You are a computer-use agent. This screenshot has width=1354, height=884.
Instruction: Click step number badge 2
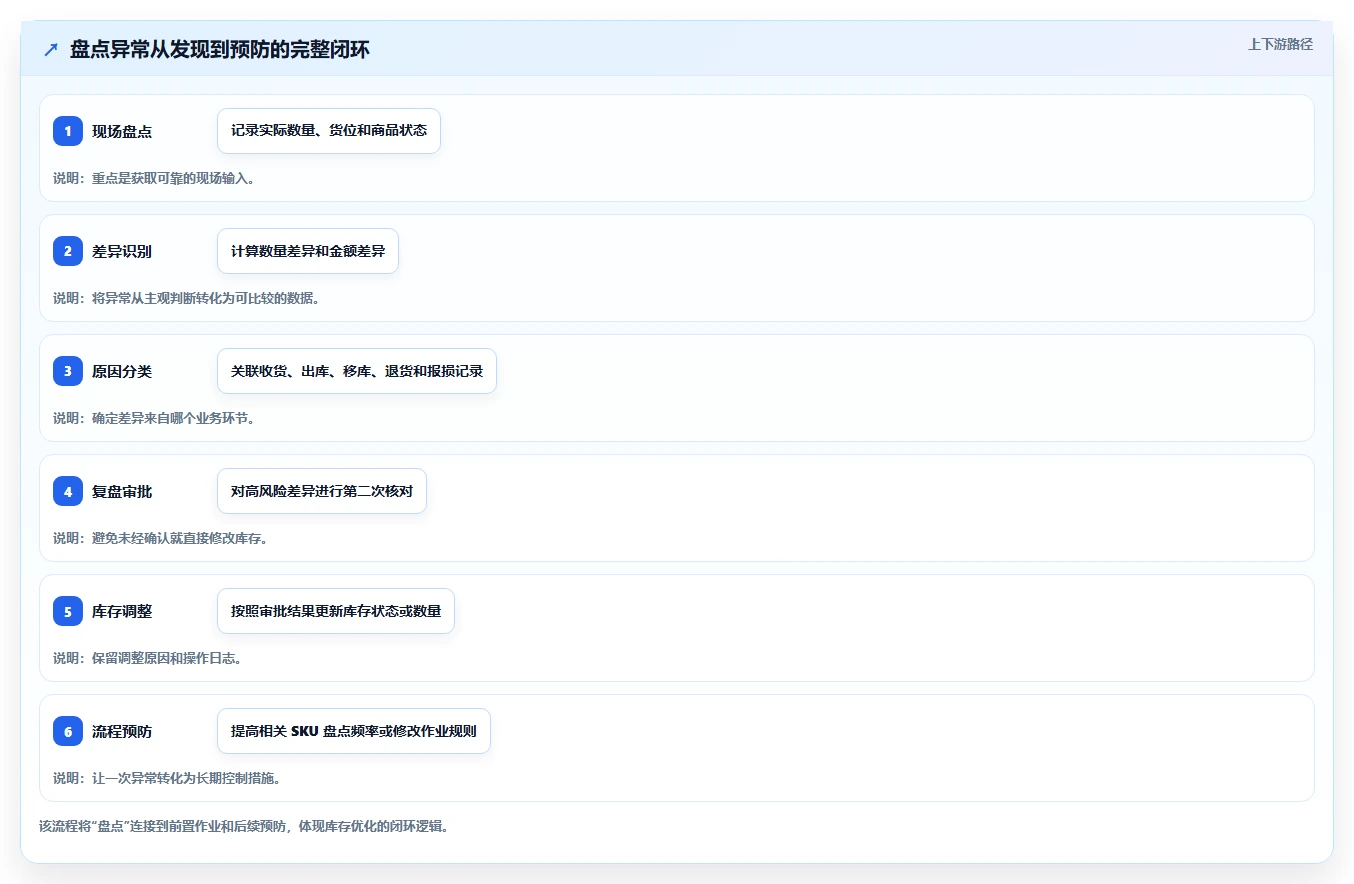68,251
